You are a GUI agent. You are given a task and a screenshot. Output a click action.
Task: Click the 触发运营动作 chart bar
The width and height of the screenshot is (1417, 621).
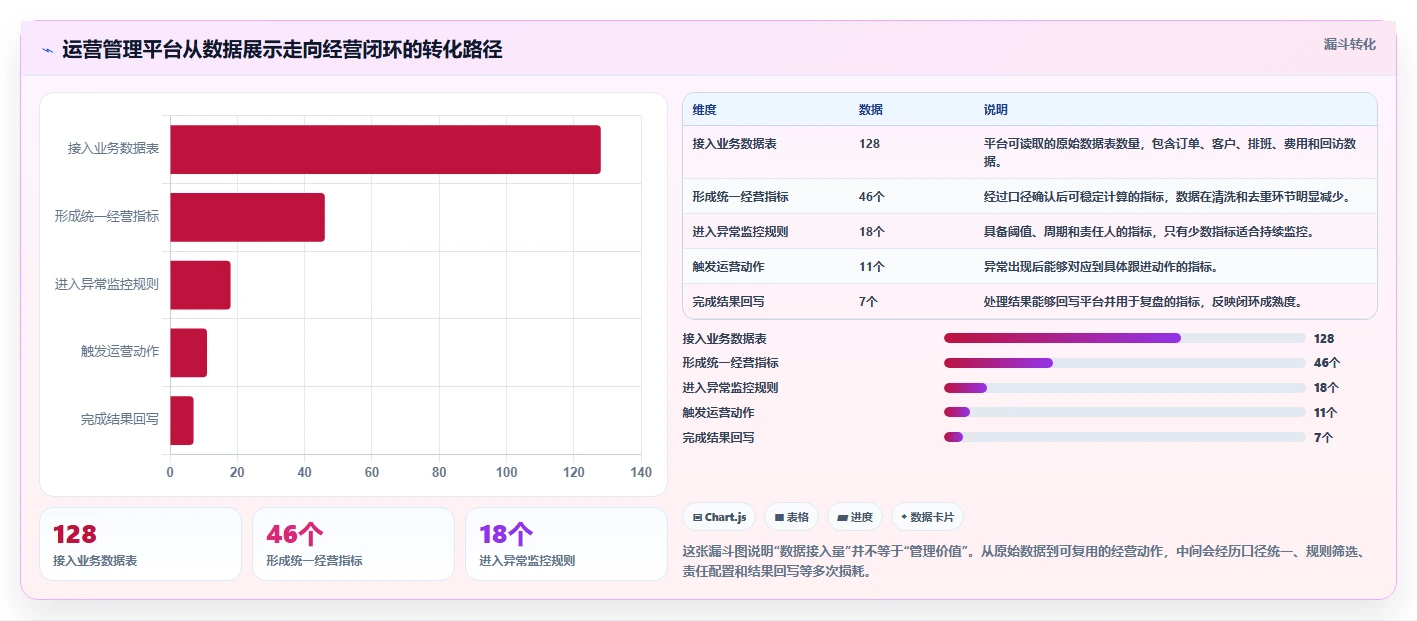tap(188, 353)
